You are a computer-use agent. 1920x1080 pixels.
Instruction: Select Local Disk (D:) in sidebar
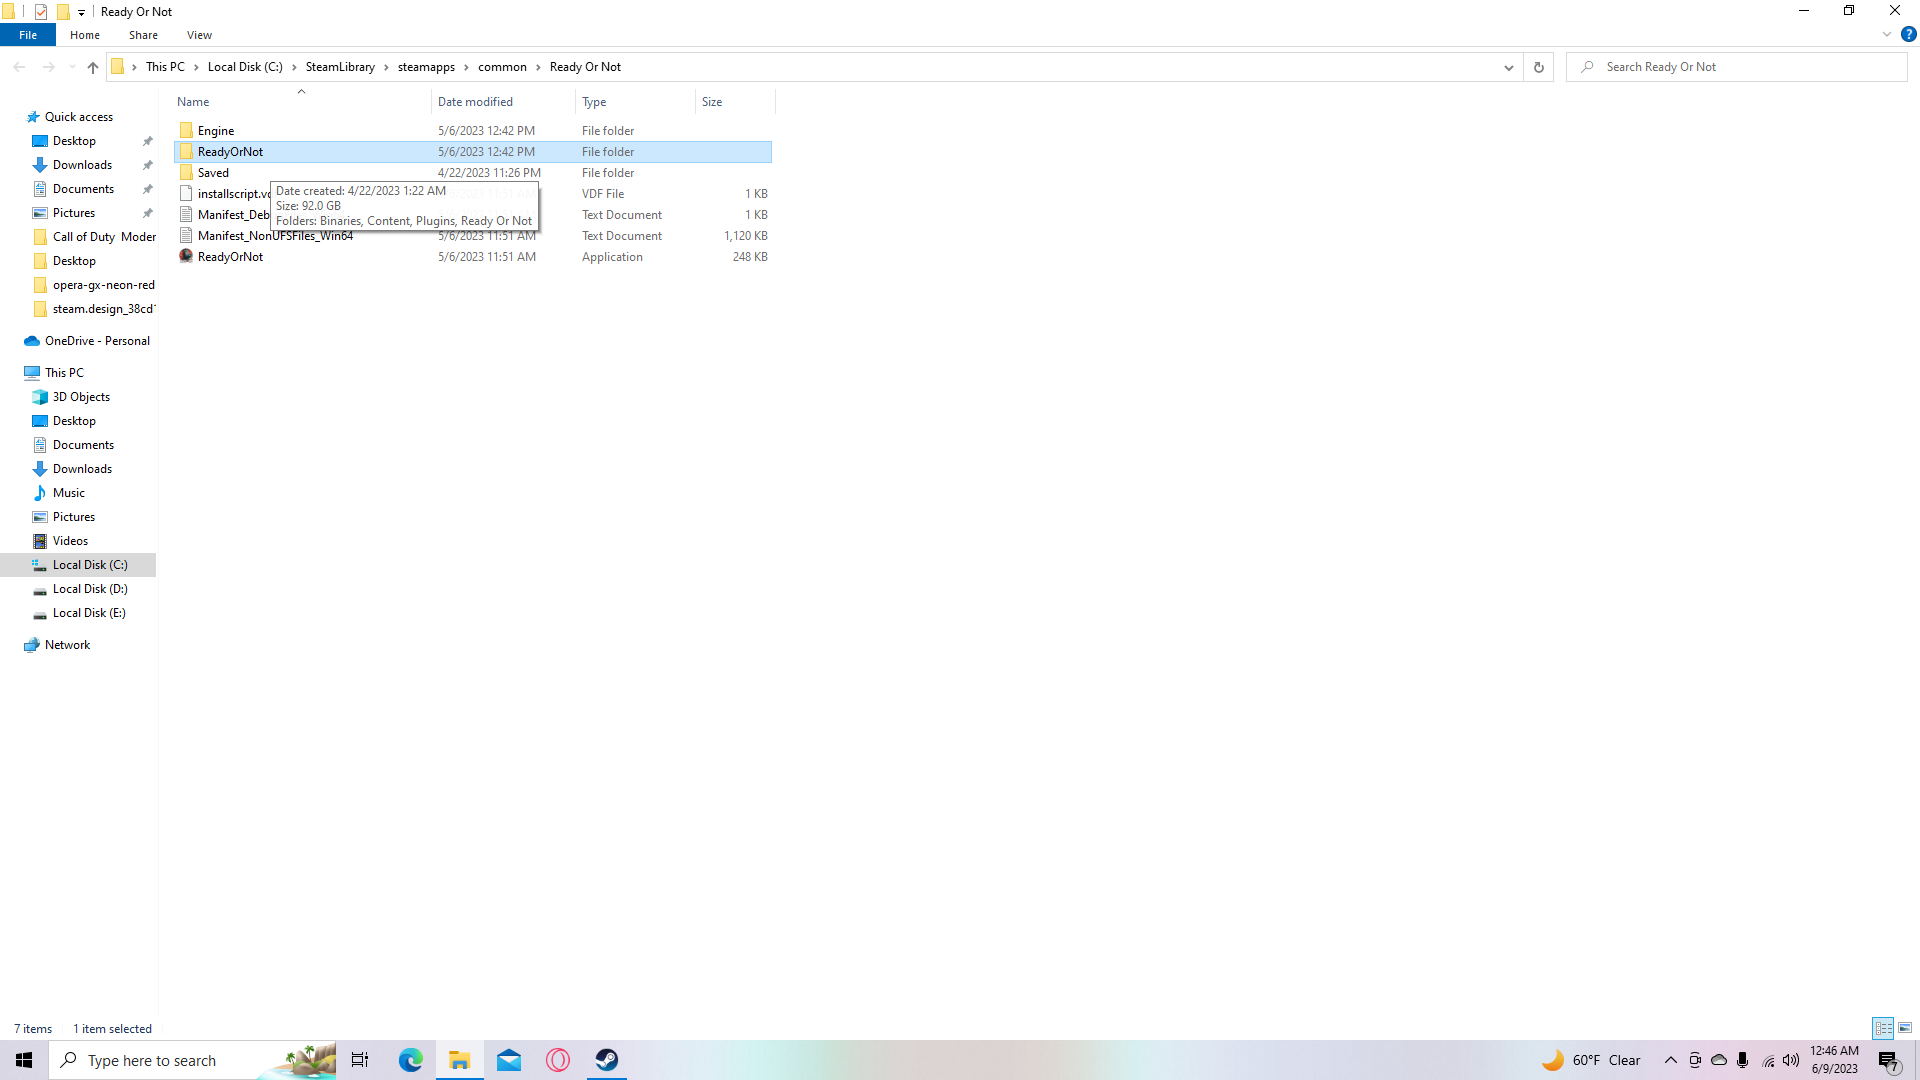click(x=90, y=589)
